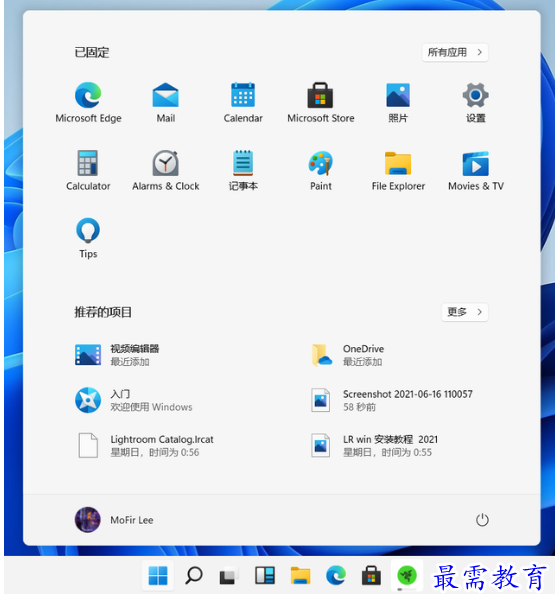The width and height of the screenshot is (555, 609).
Task: Open Microsoft Store from taskbar
Action: coord(371,575)
